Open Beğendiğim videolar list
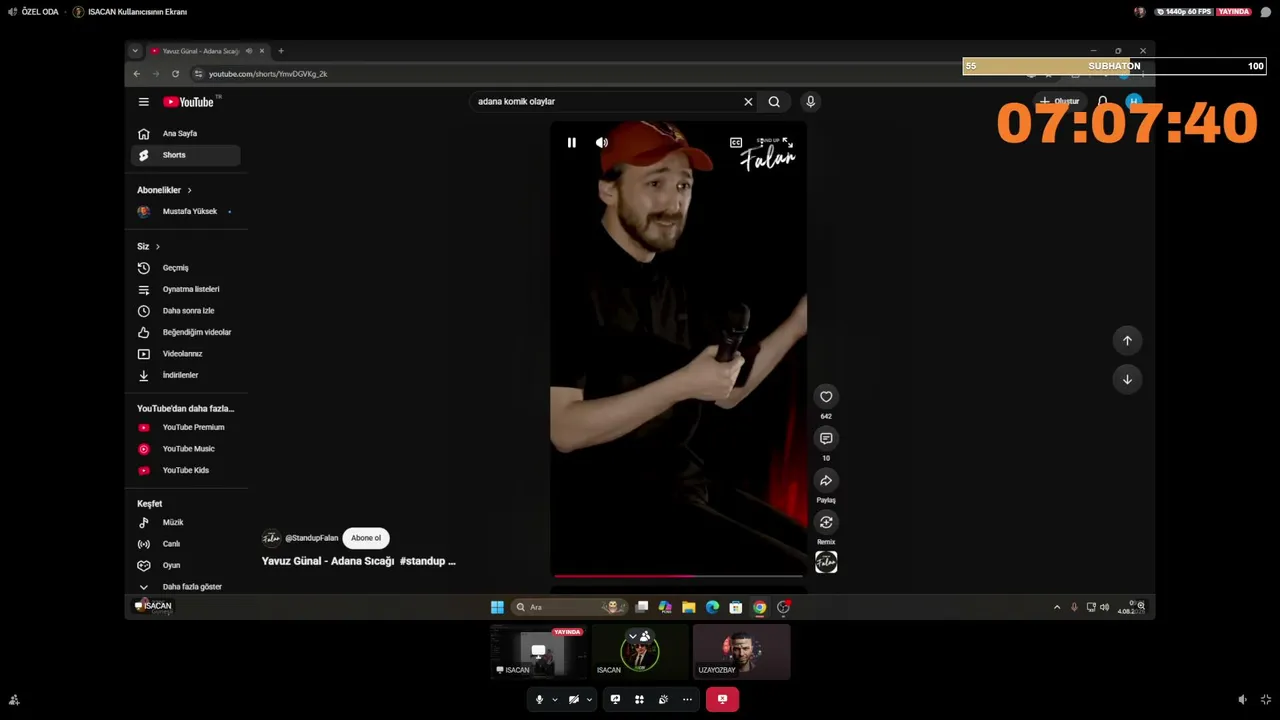 [x=186, y=332]
